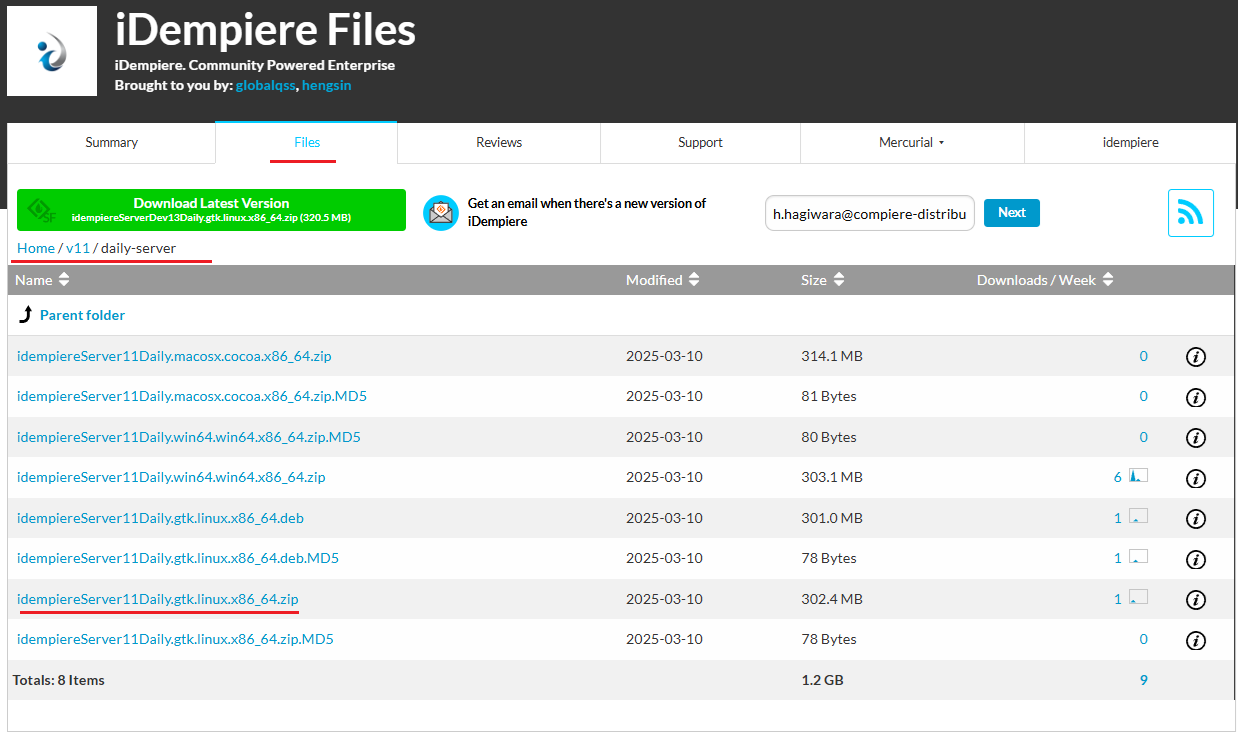
Task: Click the Next button for email signup
Action: [1011, 212]
